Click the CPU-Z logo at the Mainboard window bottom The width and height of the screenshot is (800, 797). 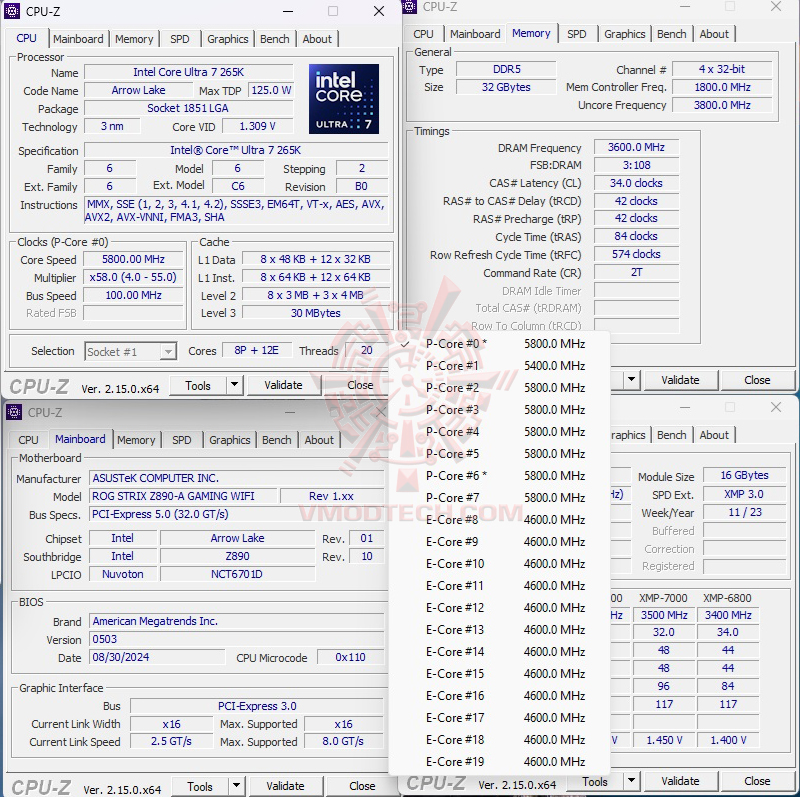tap(42, 785)
